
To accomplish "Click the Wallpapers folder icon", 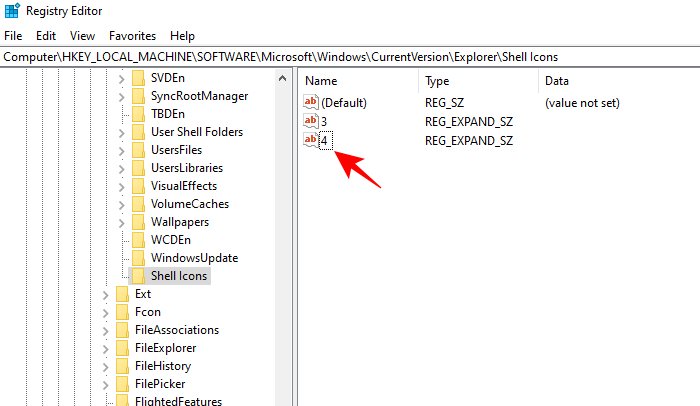I will pos(138,222).
